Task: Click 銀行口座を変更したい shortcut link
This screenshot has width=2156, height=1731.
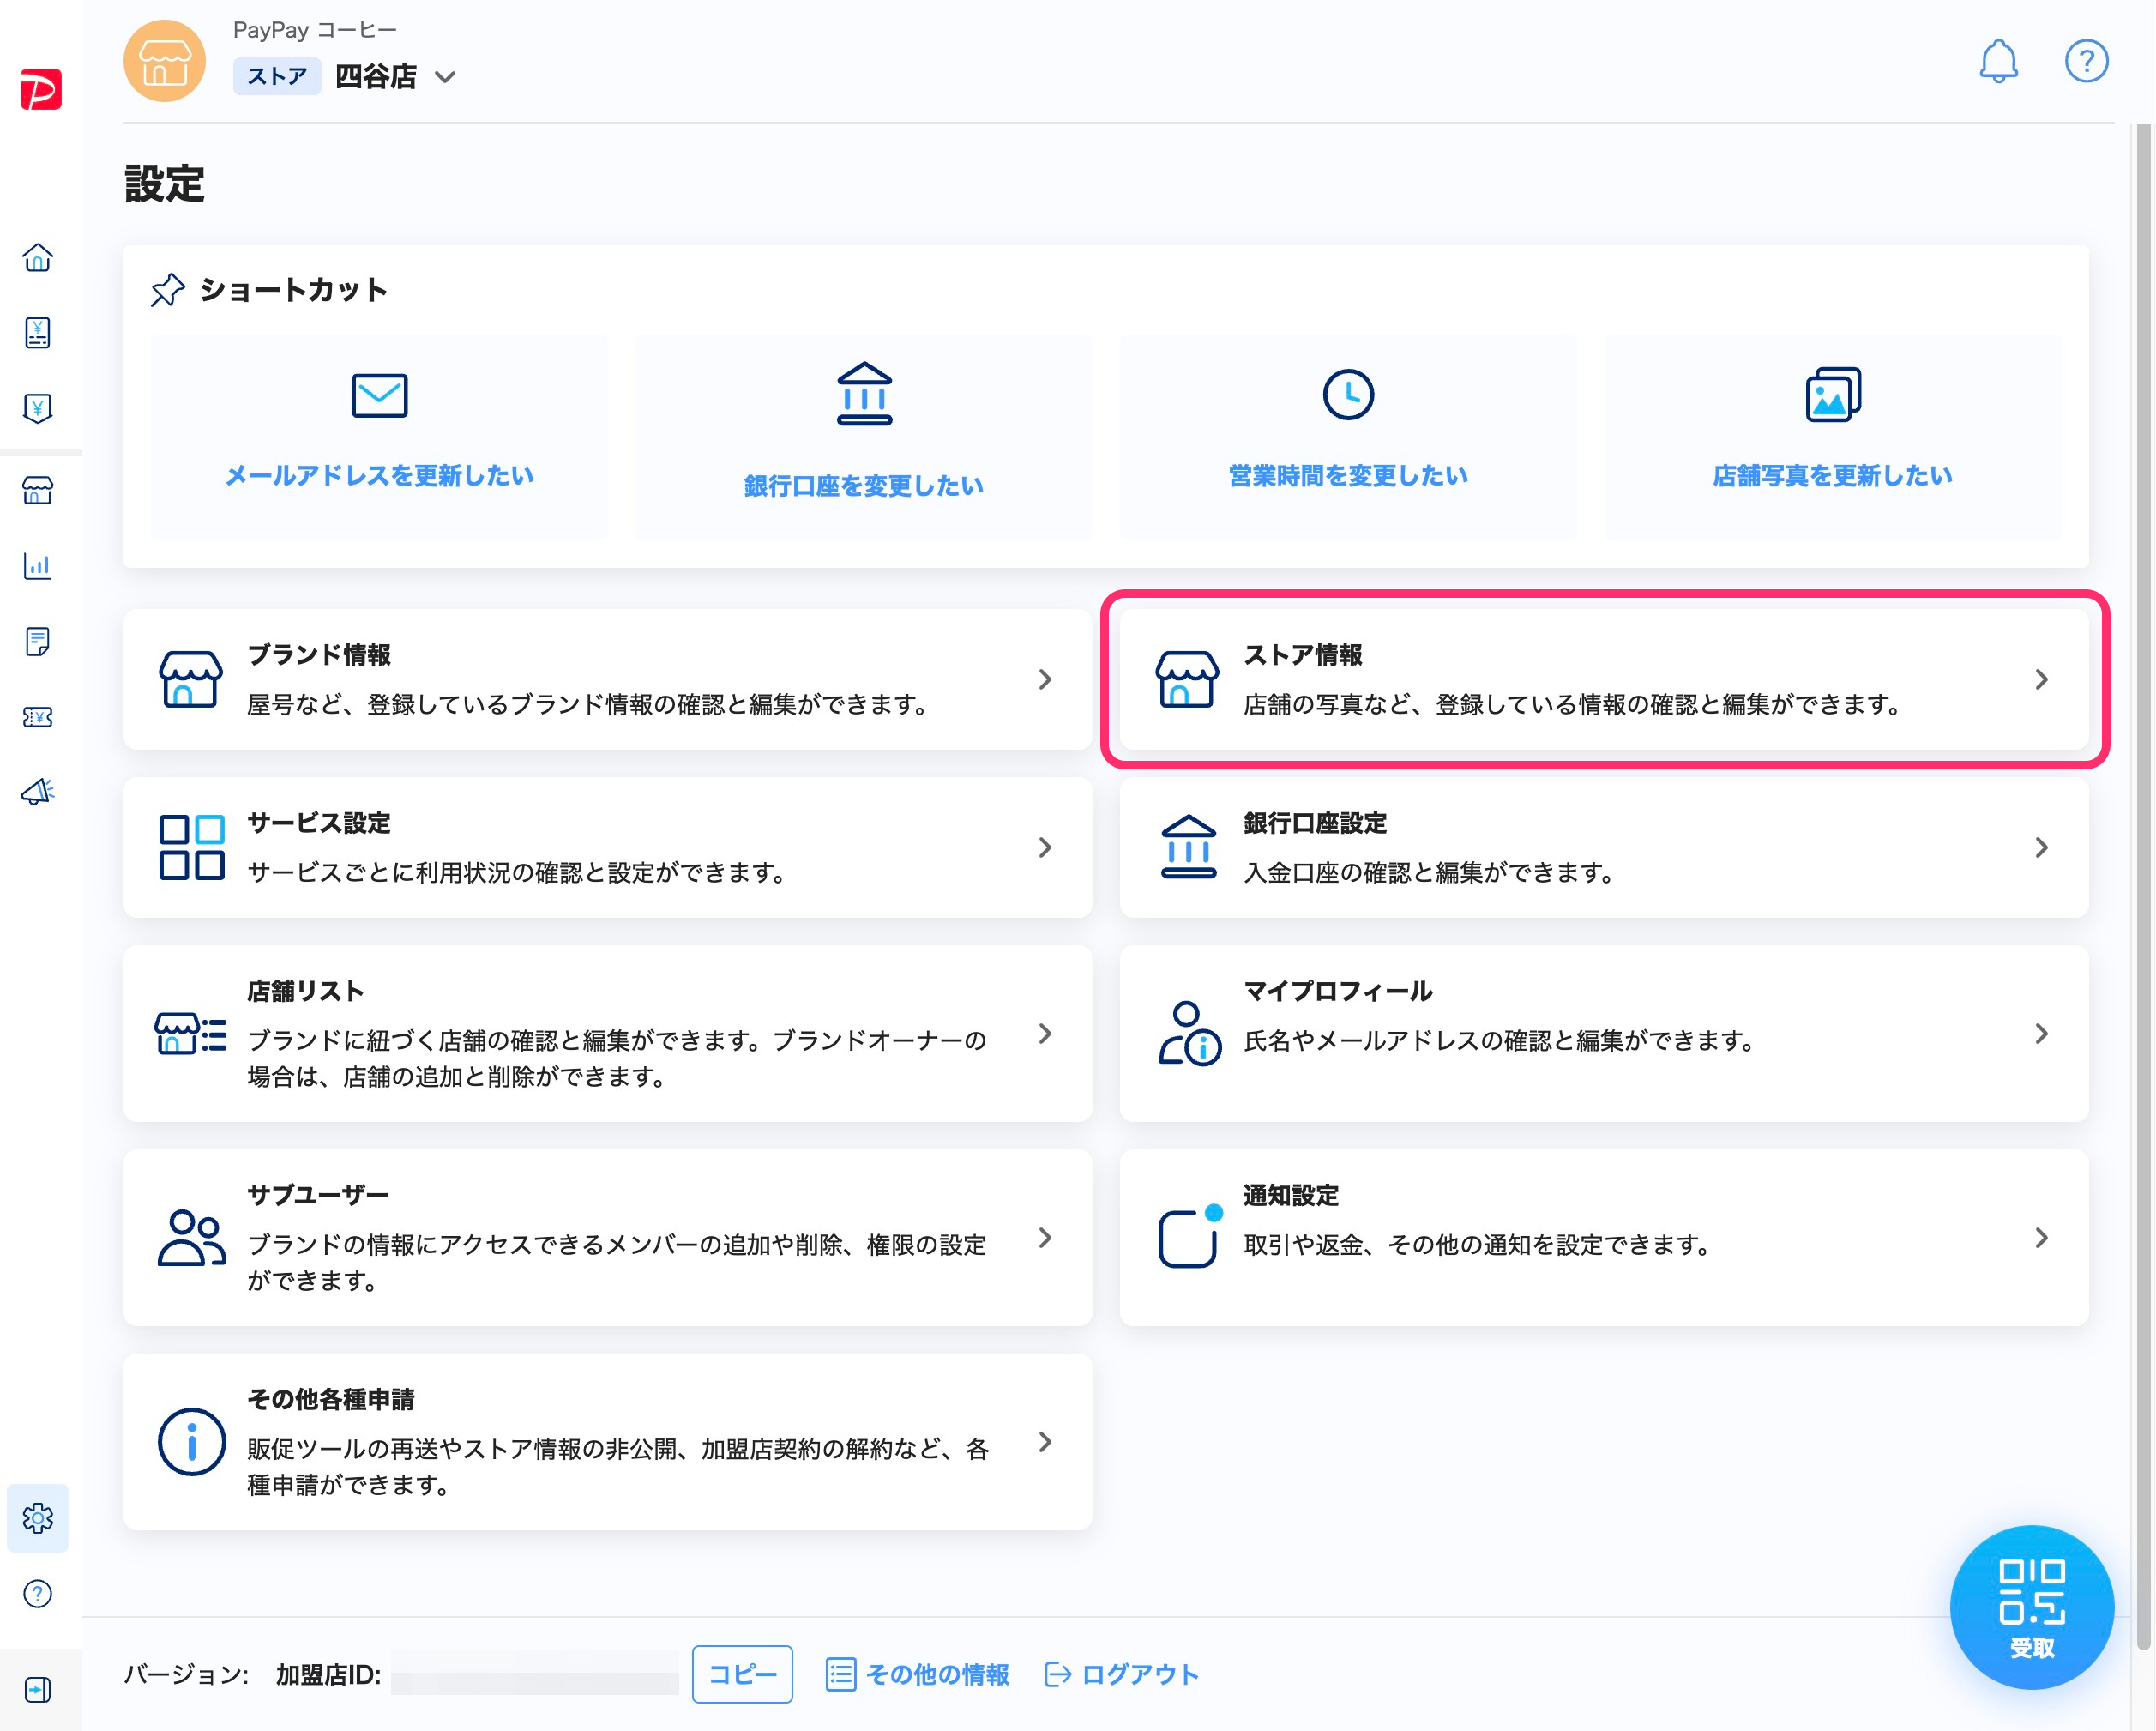Action: pos(864,486)
